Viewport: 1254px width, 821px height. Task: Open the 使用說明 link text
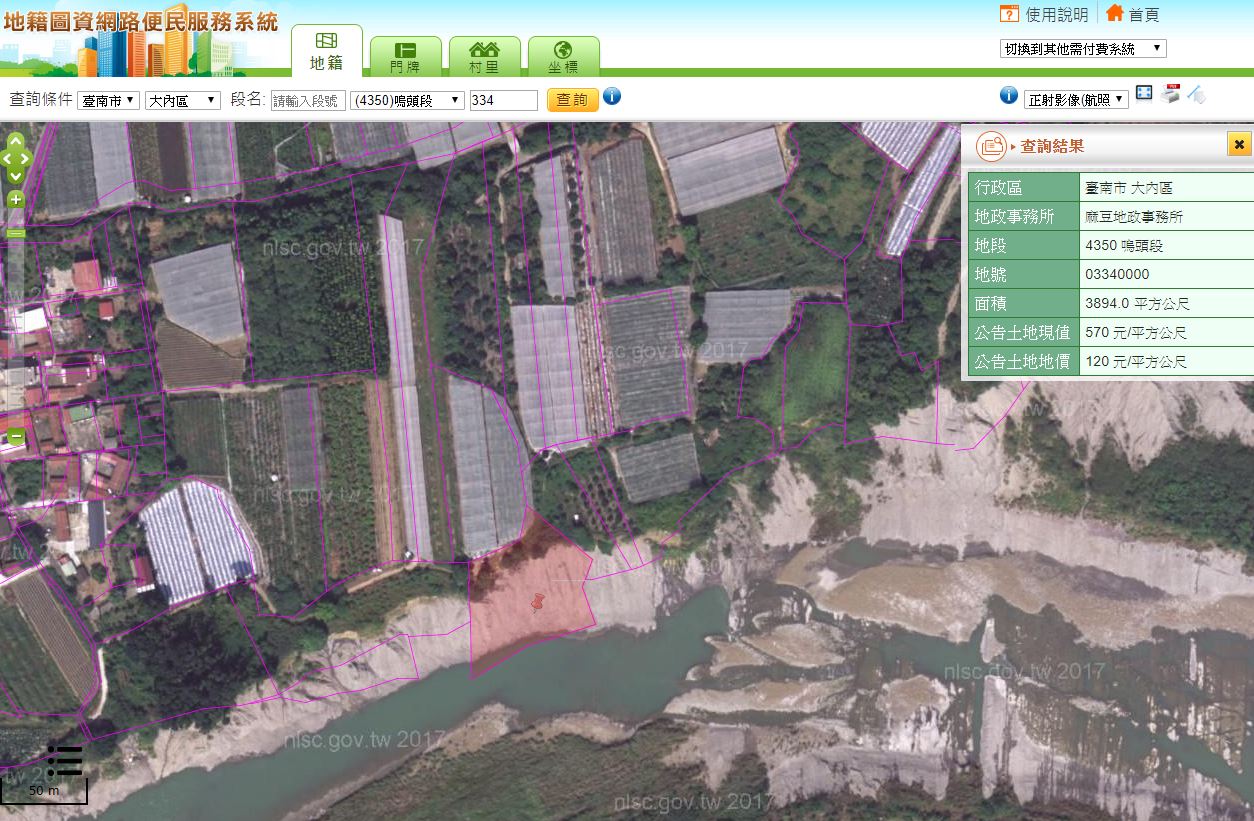pyautogui.click(x=1057, y=15)
